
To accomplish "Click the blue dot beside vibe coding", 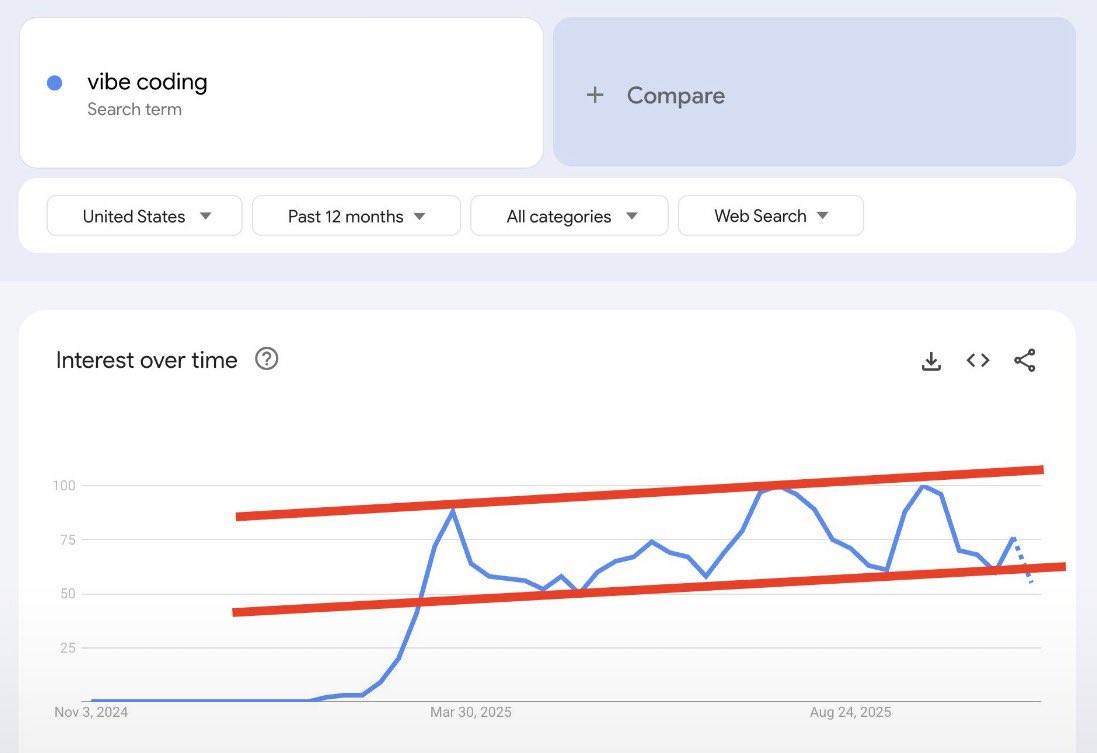I will [55, 83].
